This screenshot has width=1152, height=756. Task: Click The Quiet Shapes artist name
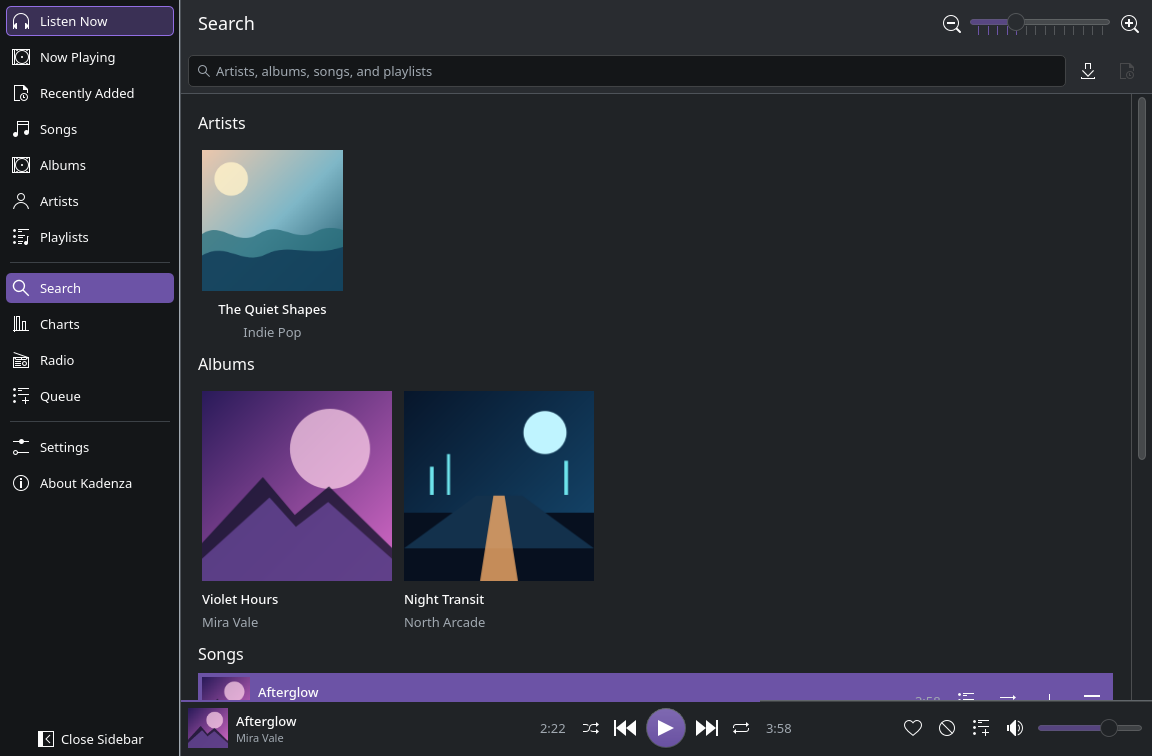(x=273, y=309)
